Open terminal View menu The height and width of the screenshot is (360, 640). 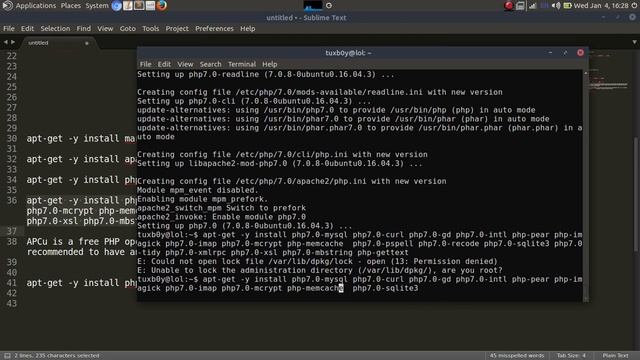[185, 64]
